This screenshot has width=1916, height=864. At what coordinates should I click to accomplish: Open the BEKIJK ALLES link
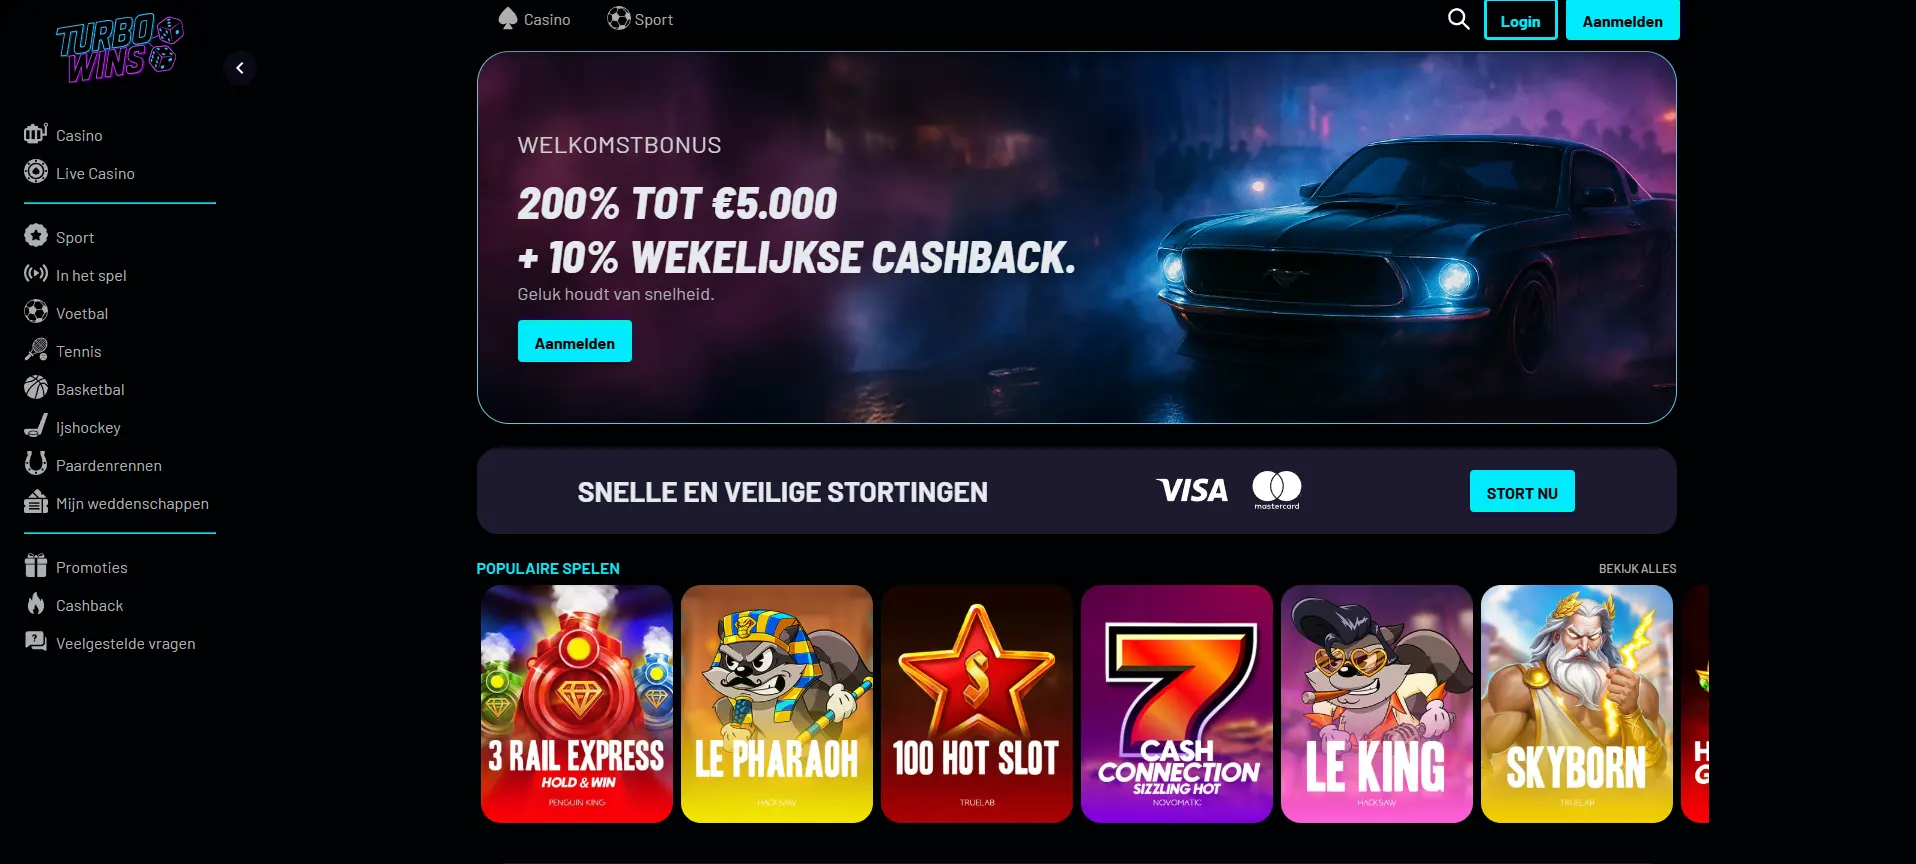pyautogui.click(x=1637, y=568)
